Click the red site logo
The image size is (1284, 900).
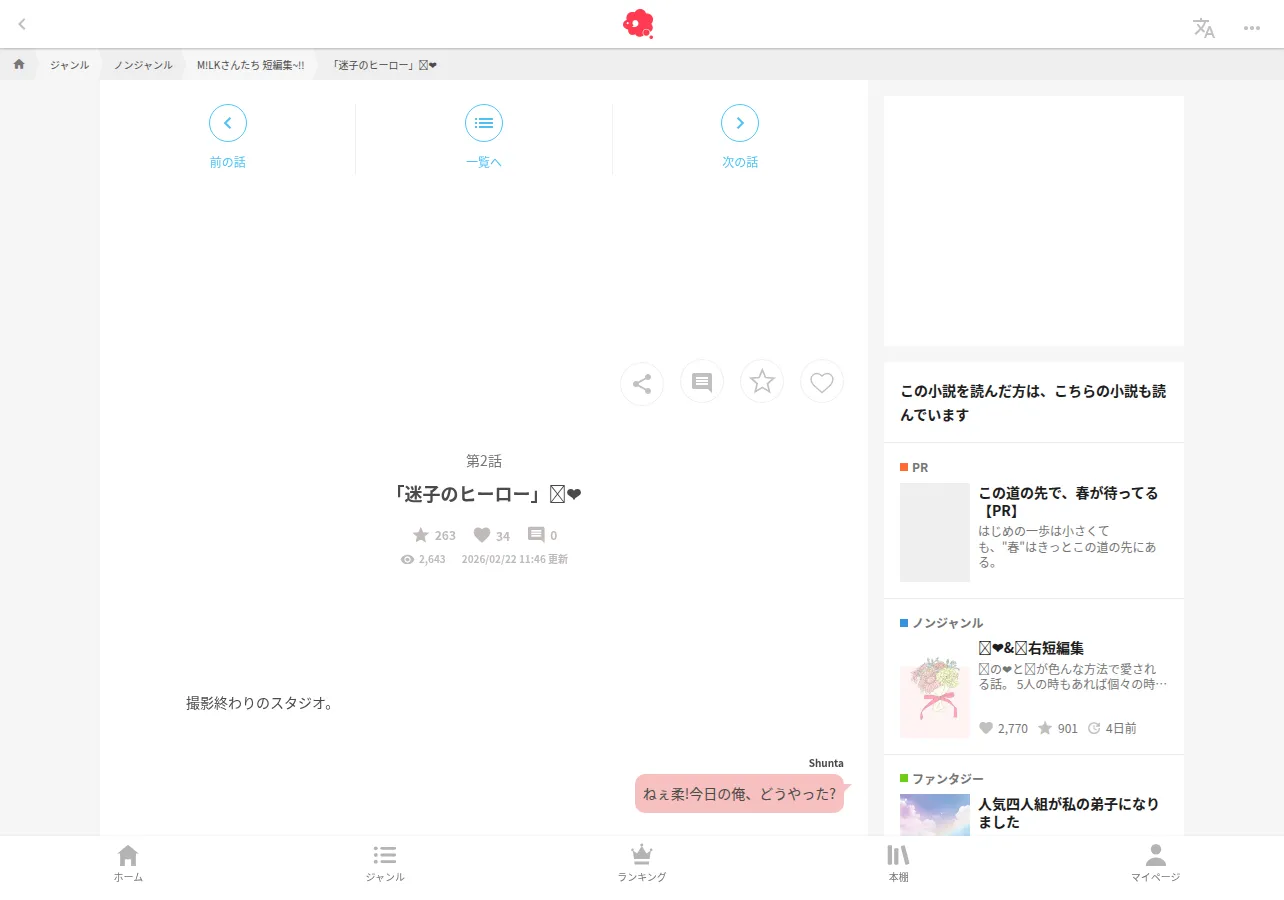638,24
